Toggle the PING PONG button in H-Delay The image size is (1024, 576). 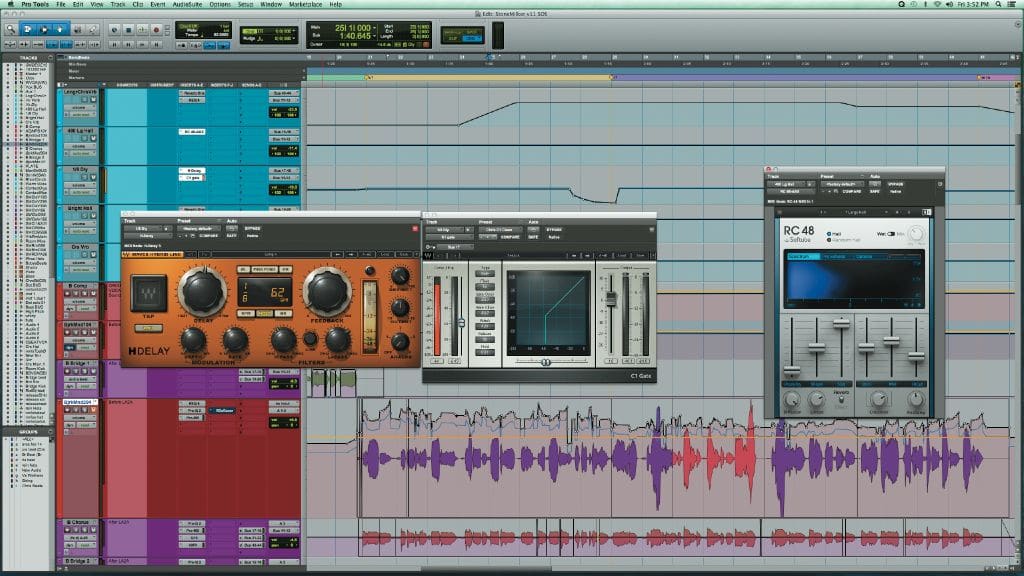[264, 269]
